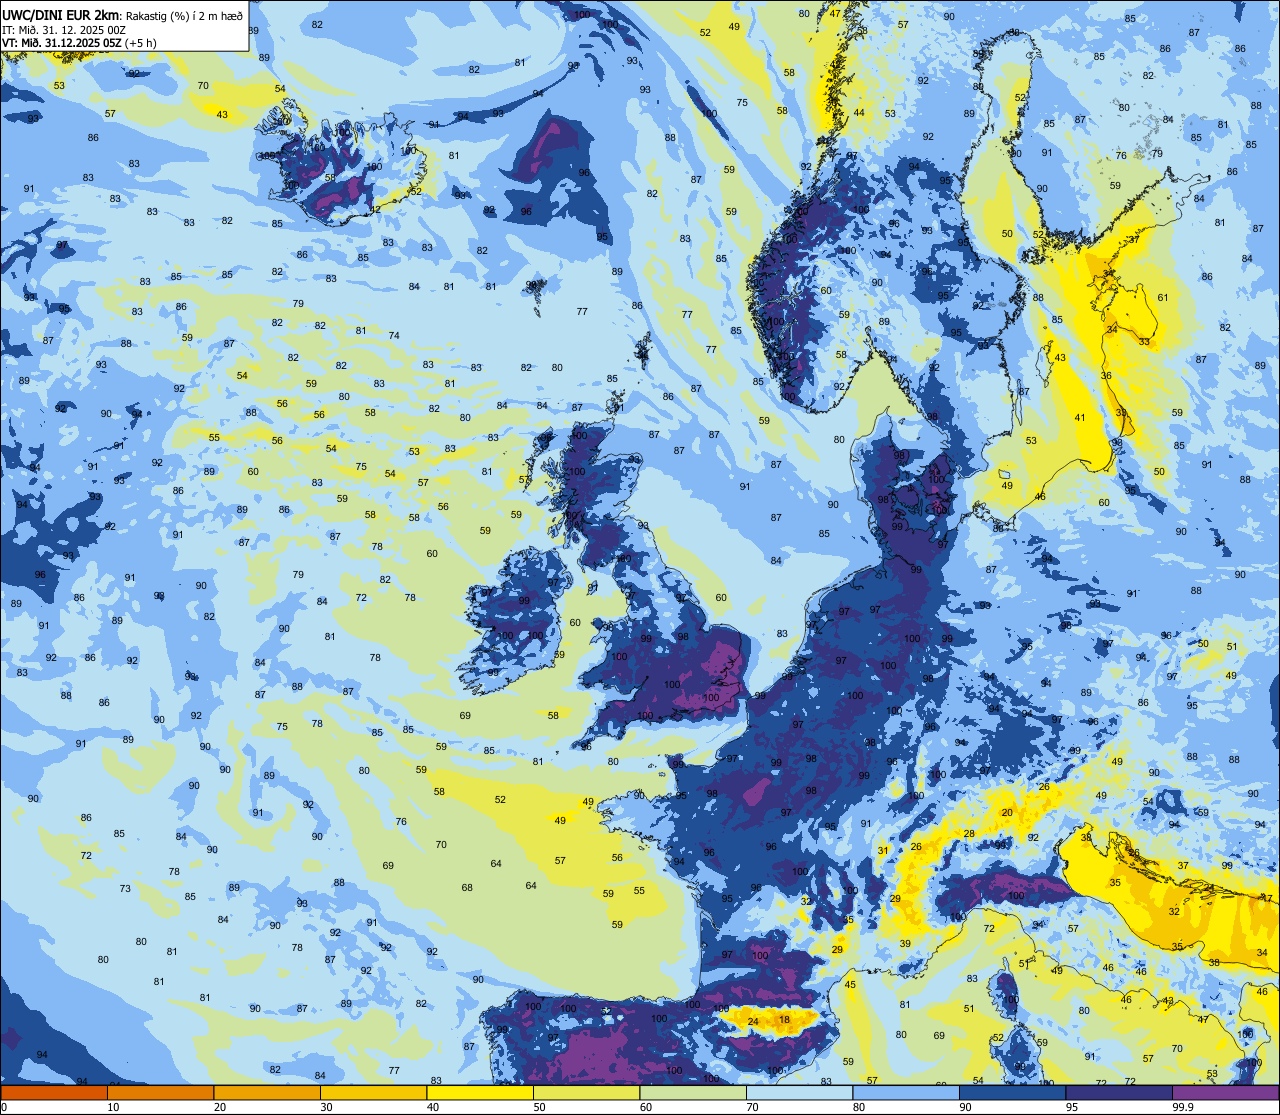Click the legend tick label 70

pyautogui.click(x=752, y=1107)
